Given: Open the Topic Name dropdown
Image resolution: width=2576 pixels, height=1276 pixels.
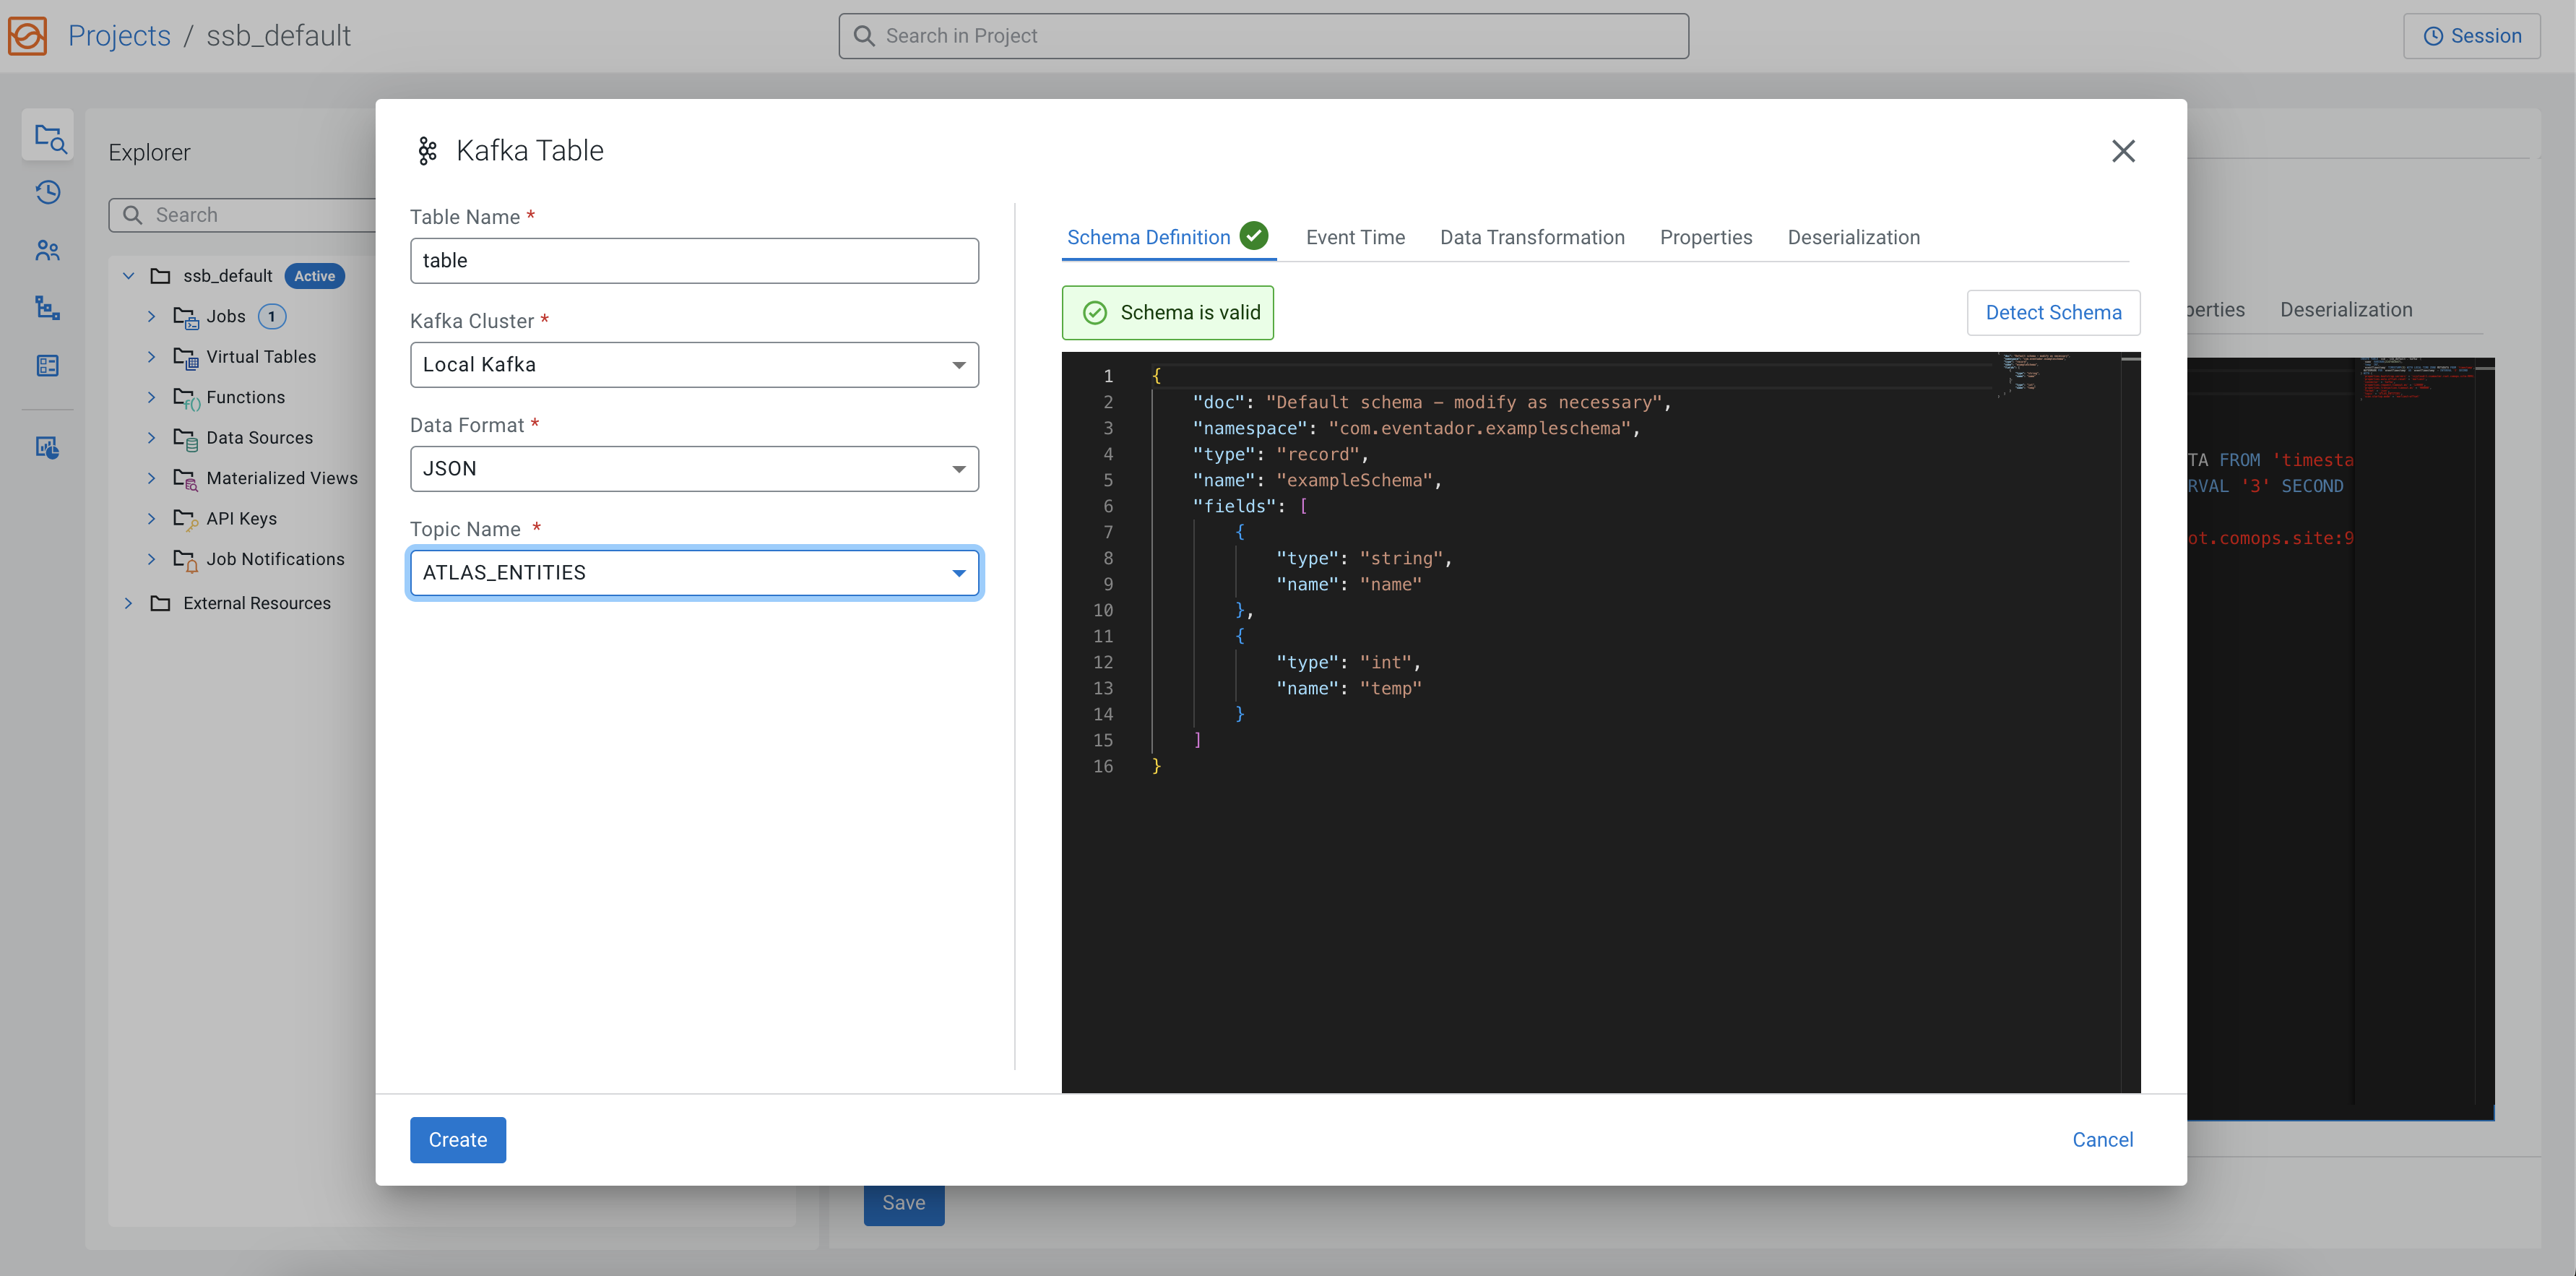Looking at the screenshot, I should [x=694, y=573].
